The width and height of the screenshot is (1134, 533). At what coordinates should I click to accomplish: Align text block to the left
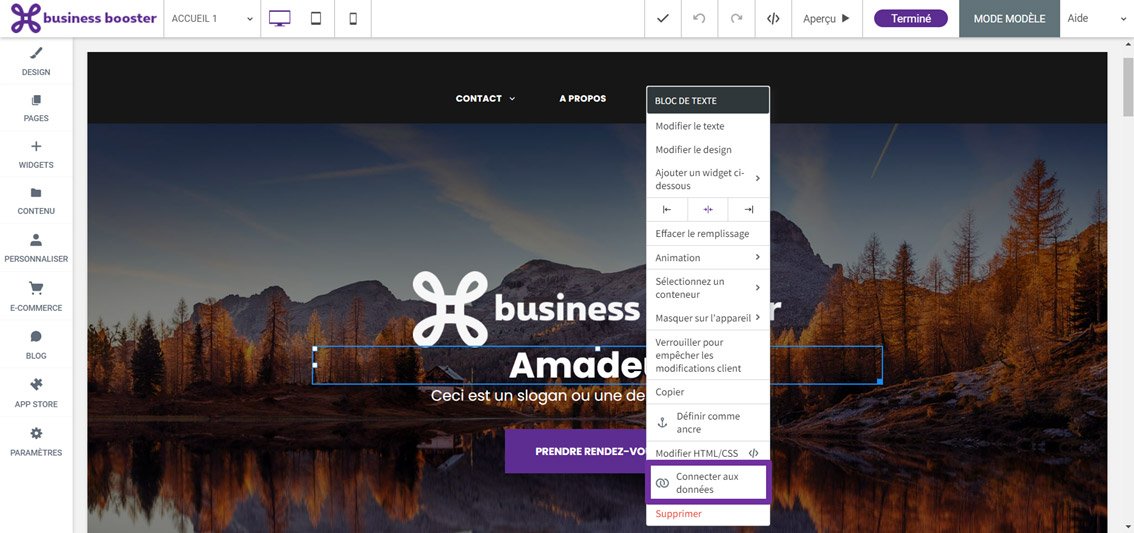tap(667, 209)
